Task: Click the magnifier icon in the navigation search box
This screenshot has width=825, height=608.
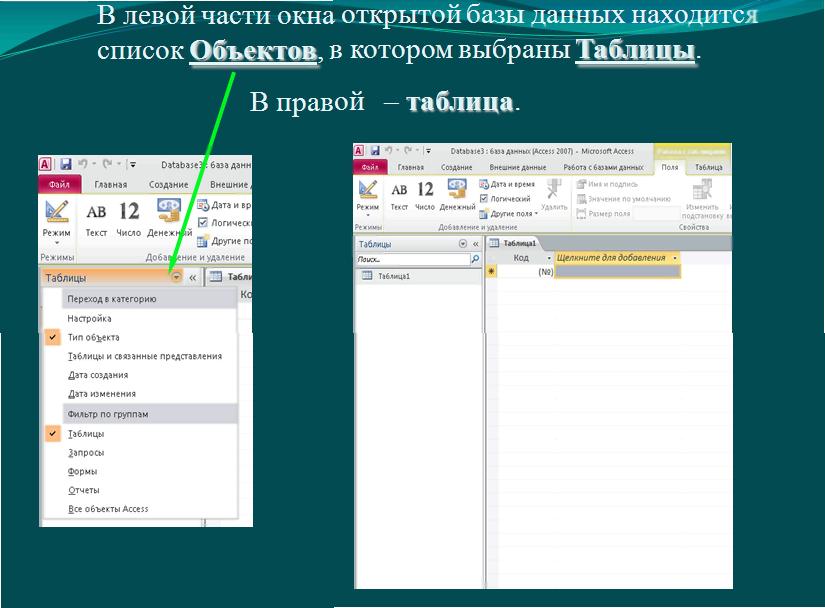Action: 475,259
